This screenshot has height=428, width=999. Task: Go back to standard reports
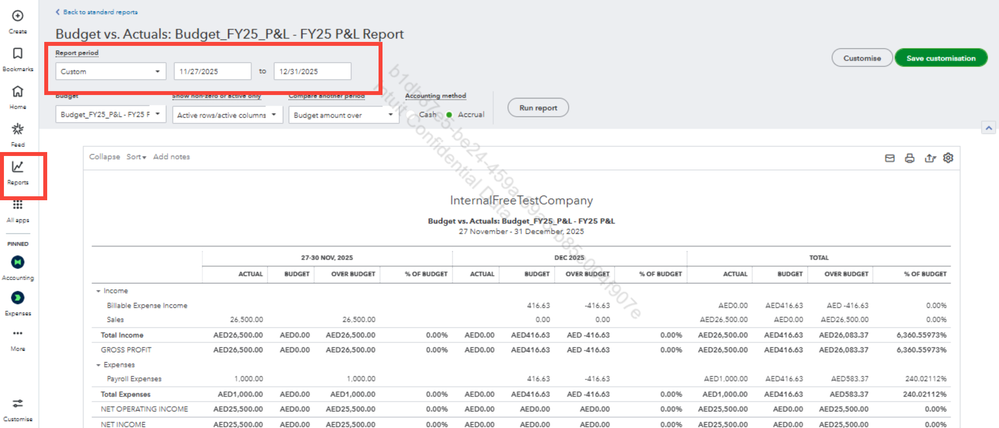[x=96, y=12]
